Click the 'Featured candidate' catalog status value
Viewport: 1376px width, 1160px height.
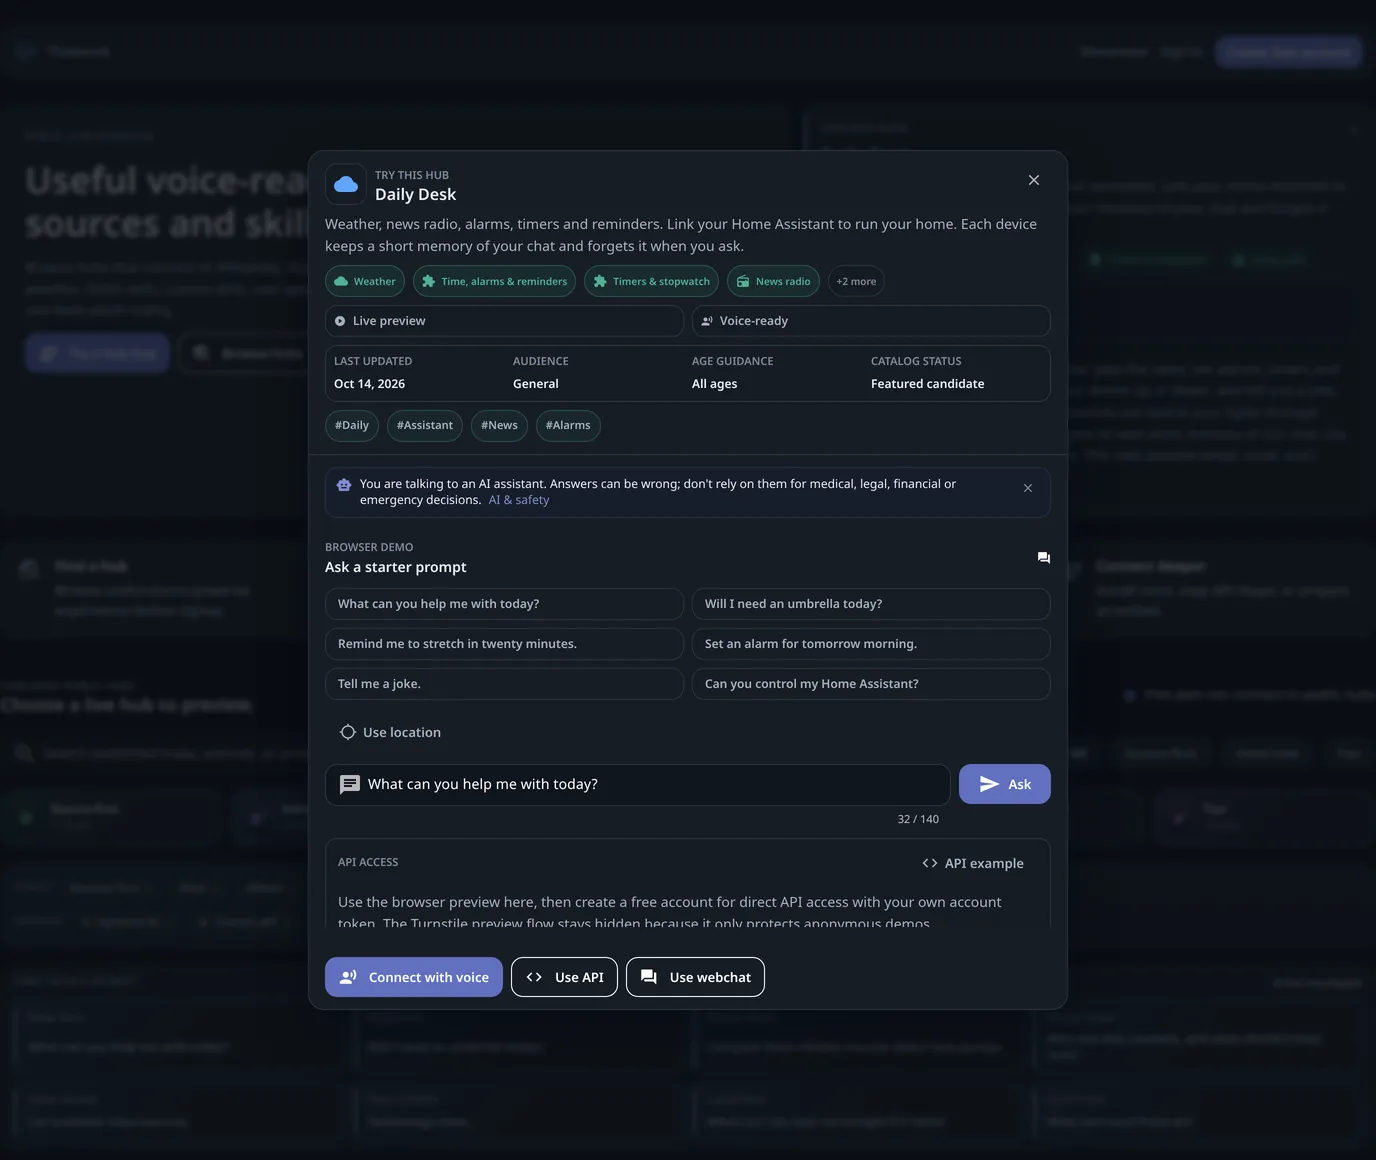tap(927, 384)
